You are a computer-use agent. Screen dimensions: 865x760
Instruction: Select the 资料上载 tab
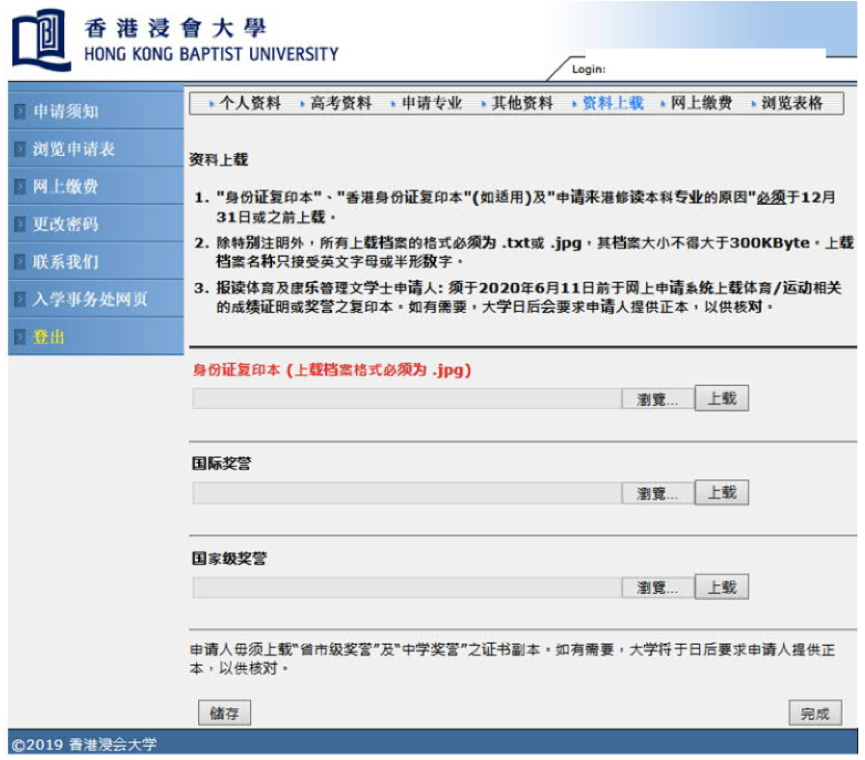tap(612, 103)
